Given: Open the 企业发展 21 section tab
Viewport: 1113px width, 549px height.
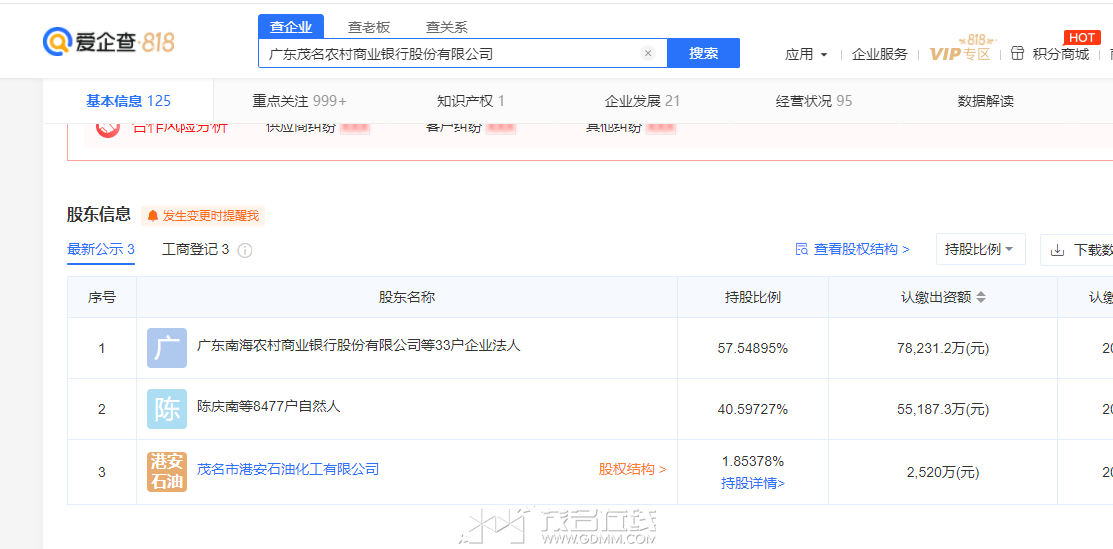Looking at the screenshot, I should coord(642,101).
